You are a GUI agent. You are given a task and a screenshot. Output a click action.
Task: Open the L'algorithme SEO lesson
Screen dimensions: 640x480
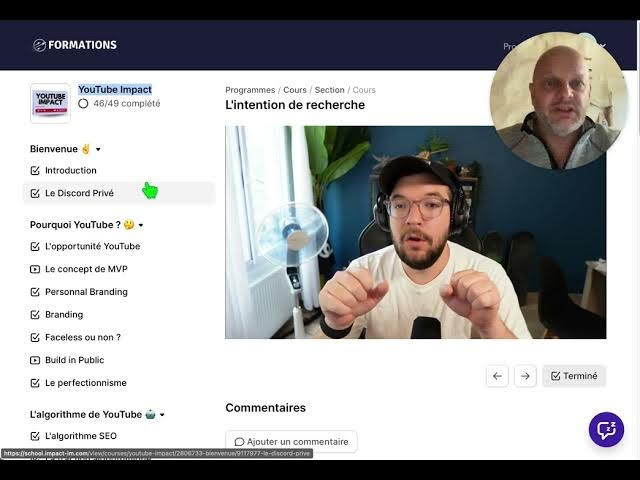click(81, 436)
